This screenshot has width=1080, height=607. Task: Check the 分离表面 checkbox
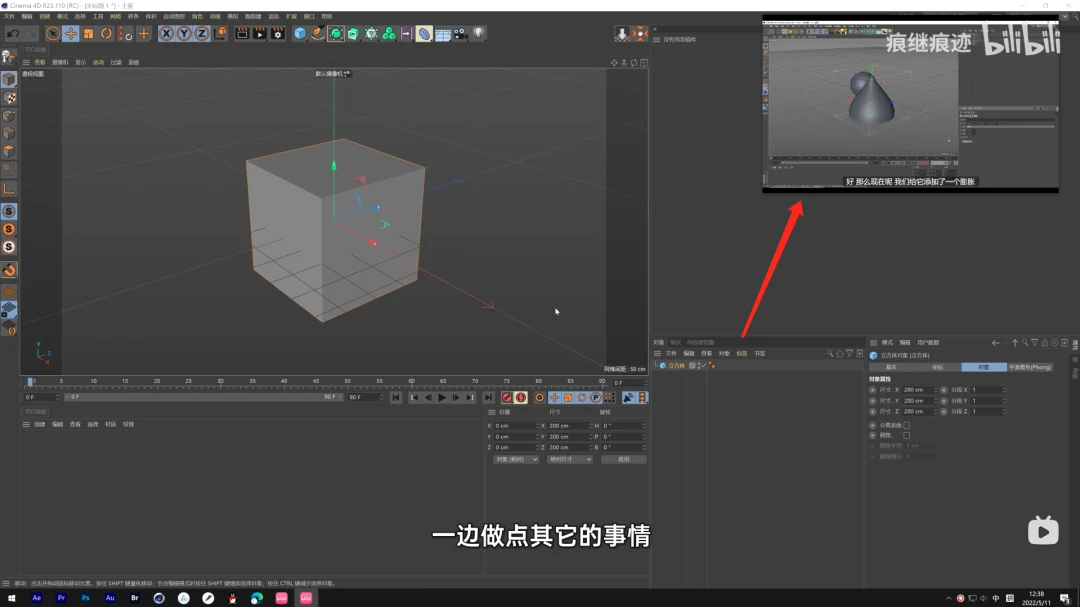(906, 425)
